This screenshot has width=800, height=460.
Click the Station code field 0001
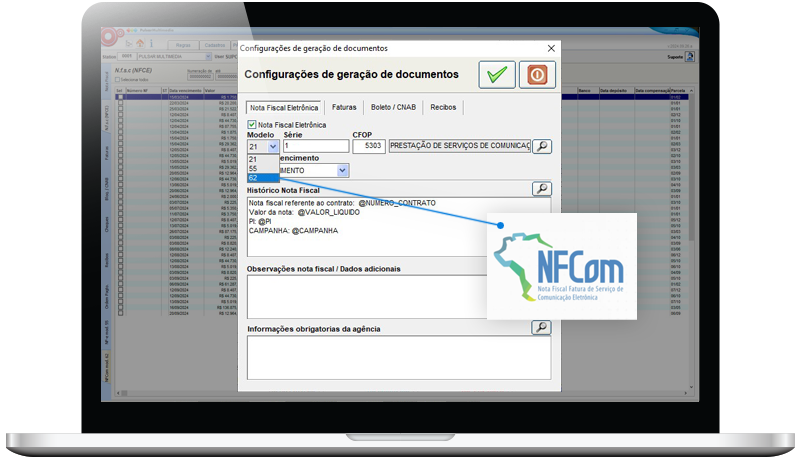tap(127, 57)
